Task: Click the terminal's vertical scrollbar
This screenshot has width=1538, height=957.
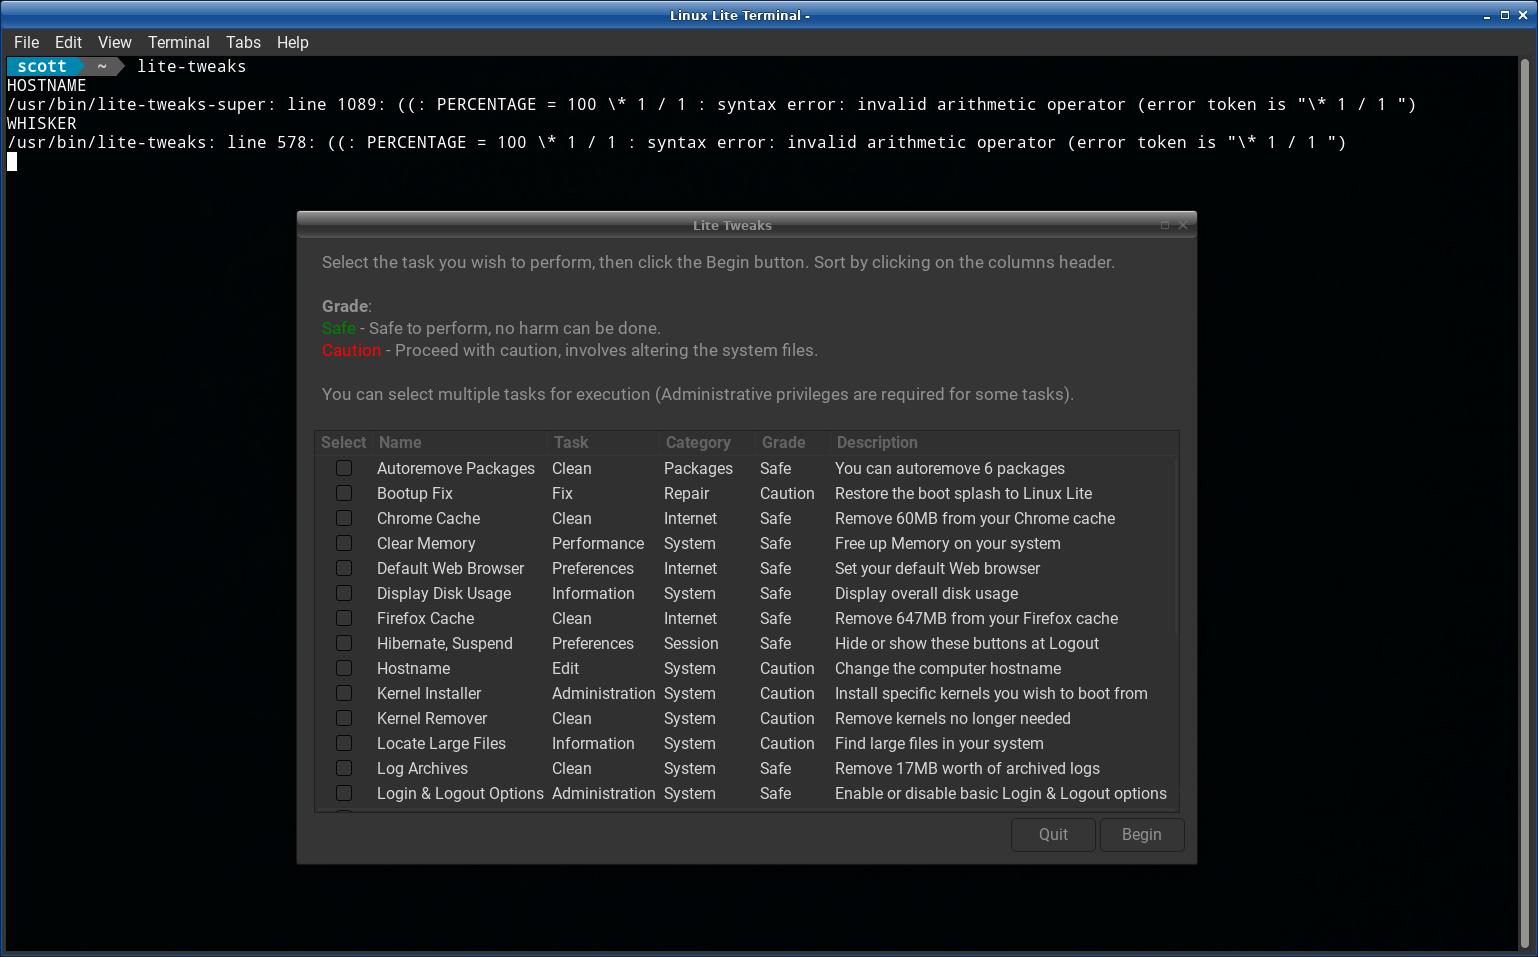Action: [x=1526, y=500]
